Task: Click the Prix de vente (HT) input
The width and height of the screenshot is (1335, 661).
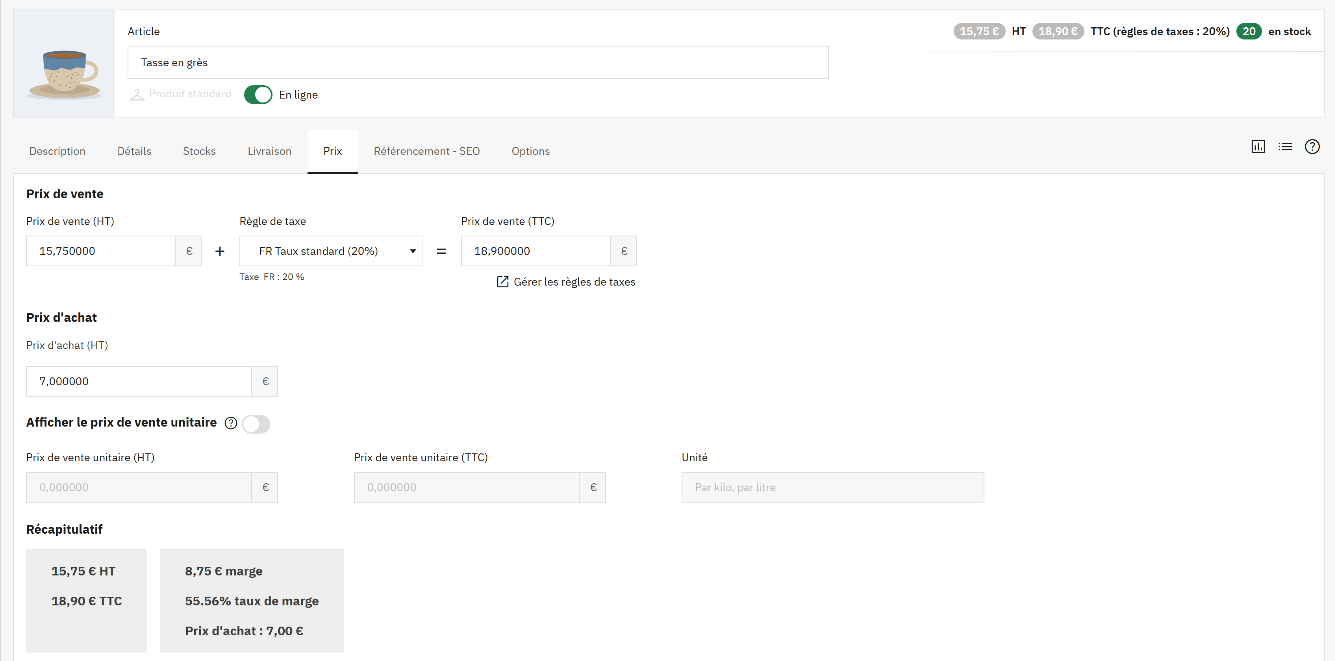Action: point(101,251)
